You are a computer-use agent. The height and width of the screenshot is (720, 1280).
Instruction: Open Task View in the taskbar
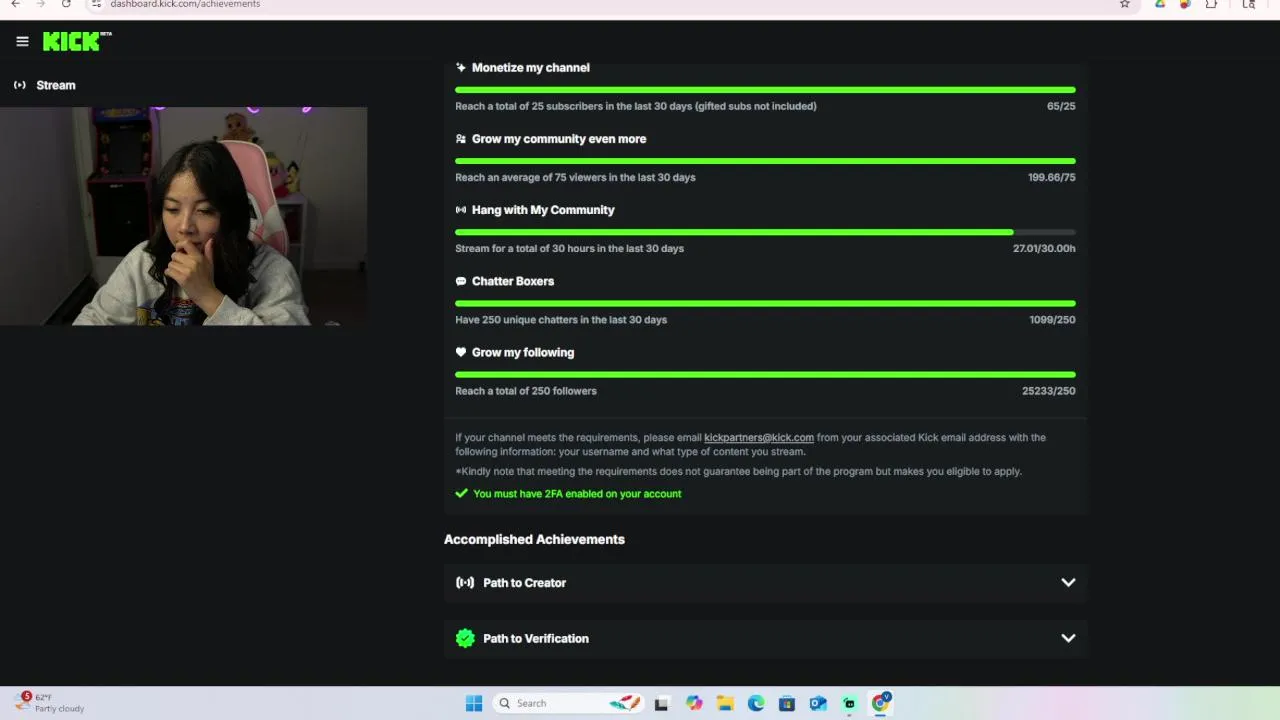click(x=661, y=703)
